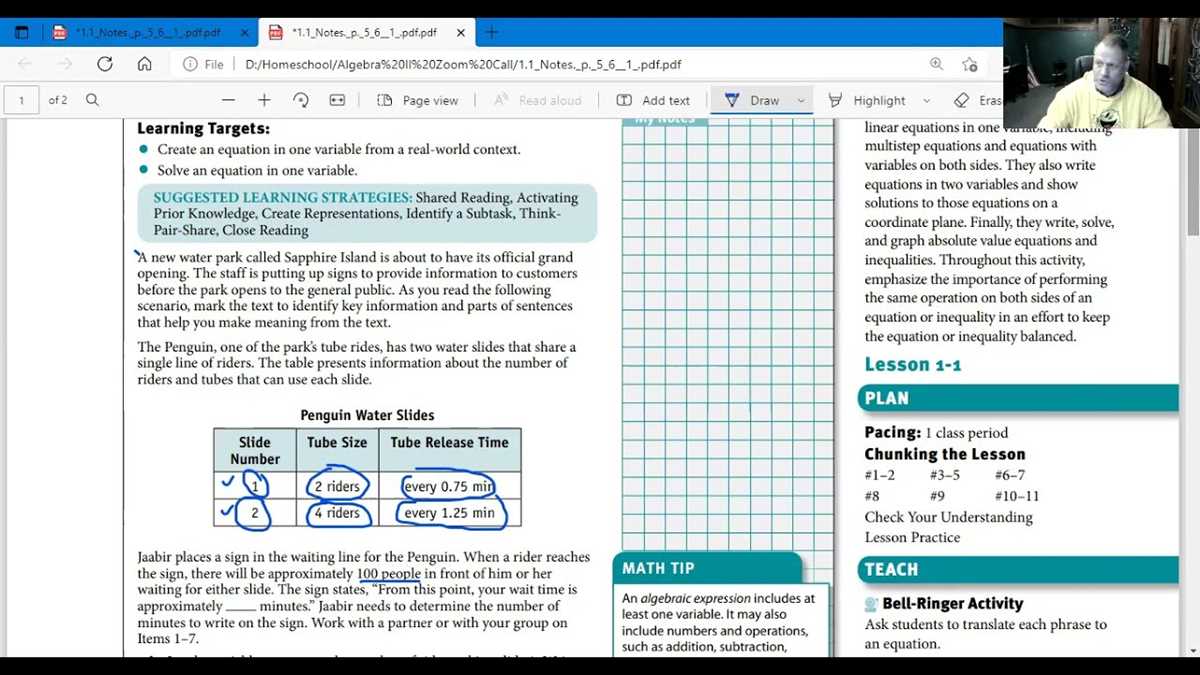Click the 'Slide Number' column header
1200x675 pixels.
pos(255,450)
